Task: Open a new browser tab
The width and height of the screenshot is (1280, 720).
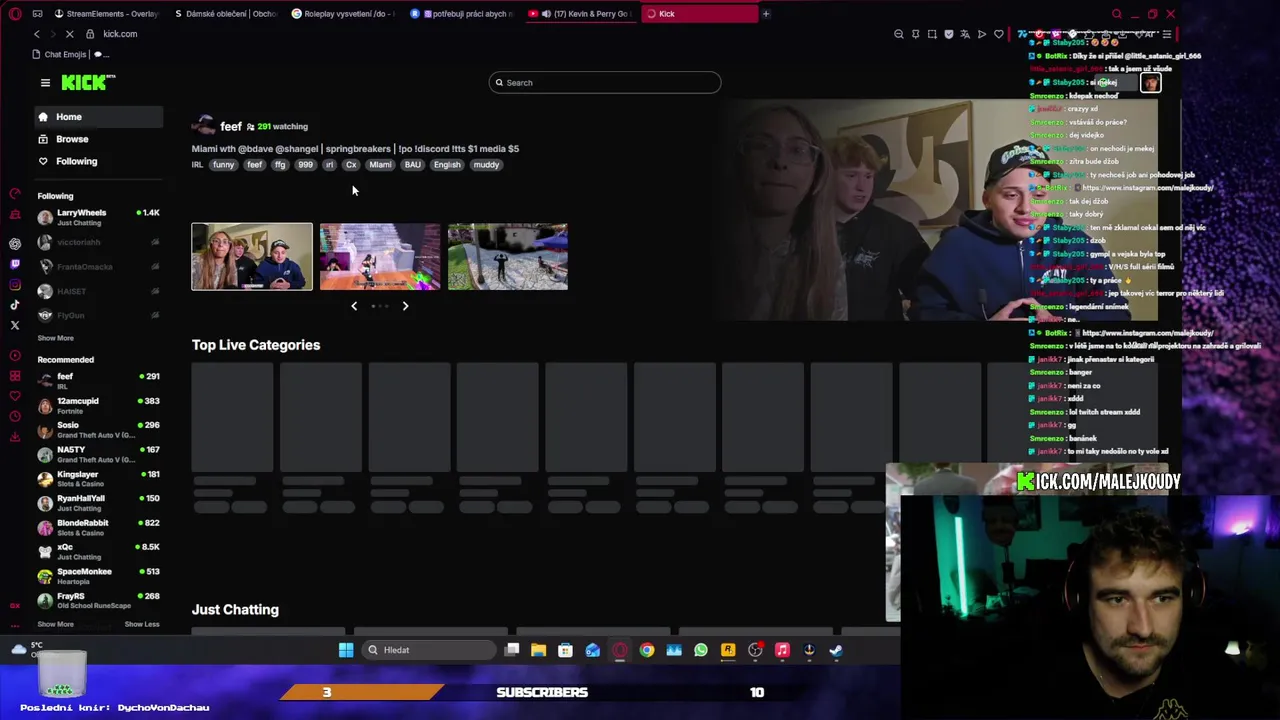Action: (x=766, y=14)
